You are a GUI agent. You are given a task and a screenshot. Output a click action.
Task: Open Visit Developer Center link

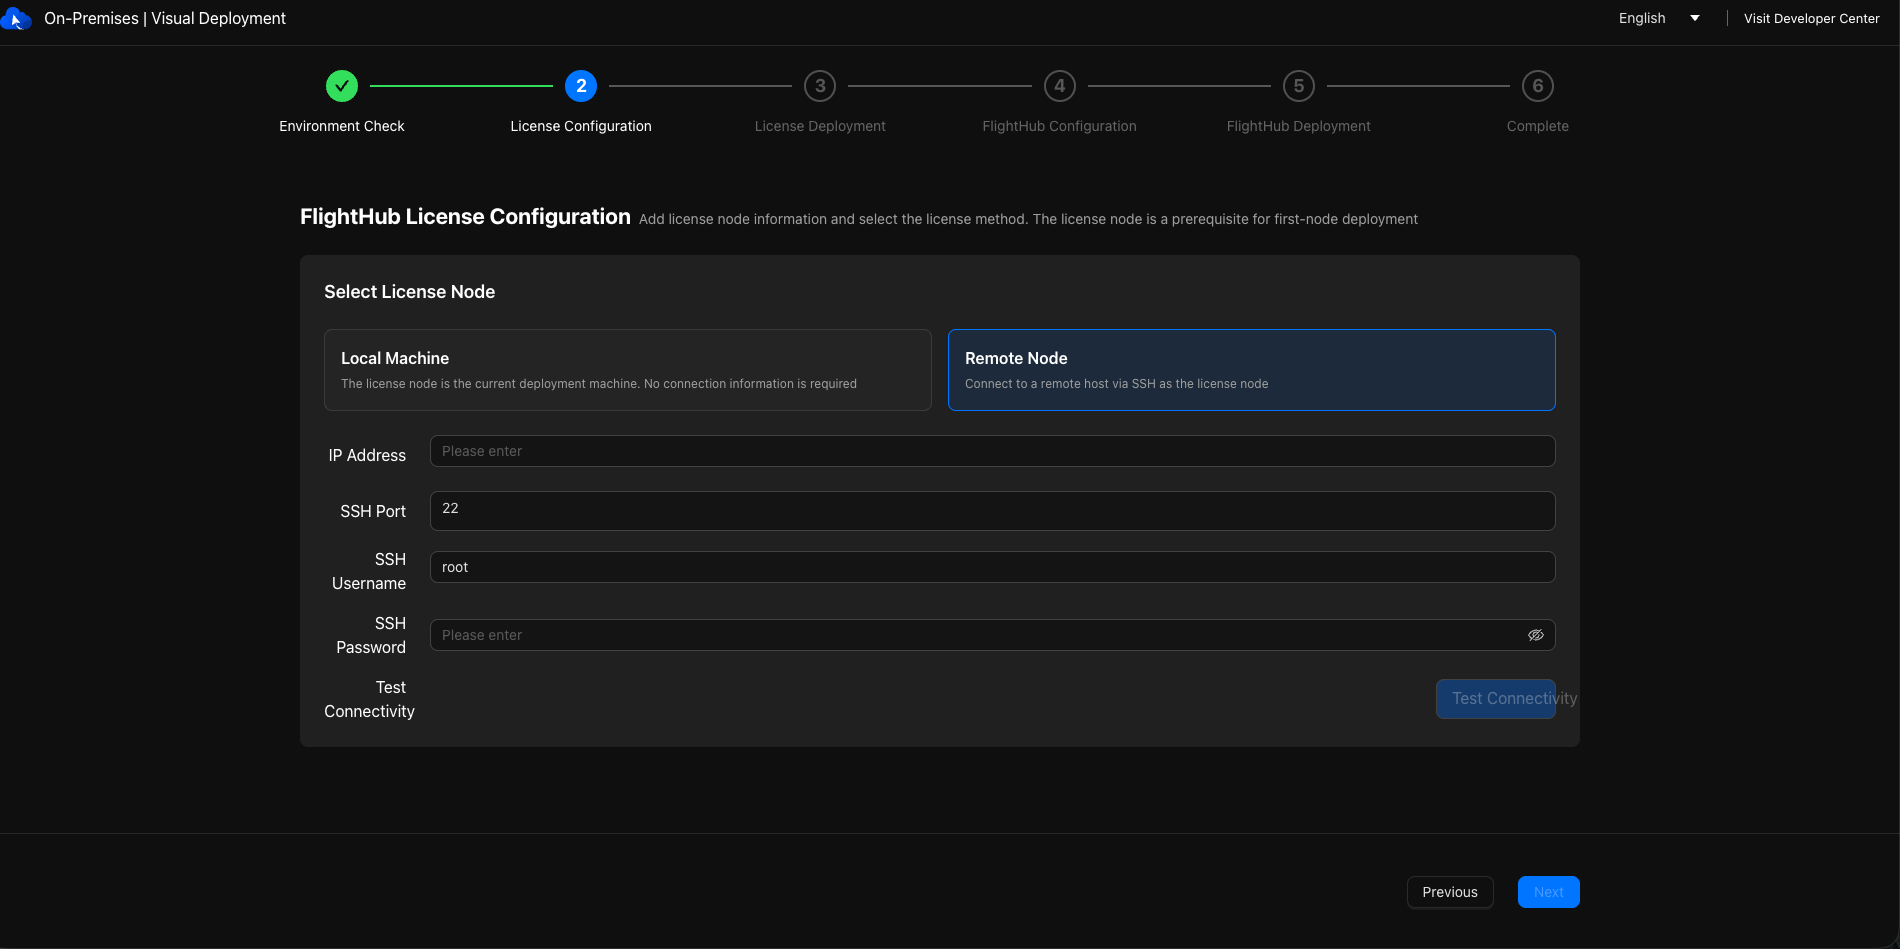click(x=1812, y=18)
